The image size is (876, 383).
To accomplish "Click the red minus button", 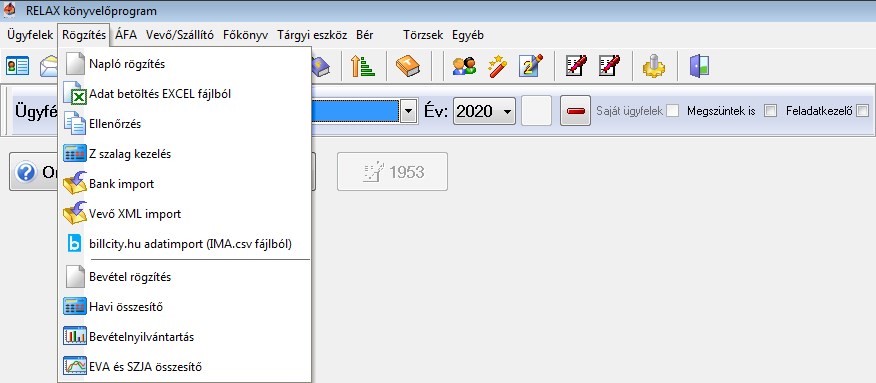I will (575, 111).
